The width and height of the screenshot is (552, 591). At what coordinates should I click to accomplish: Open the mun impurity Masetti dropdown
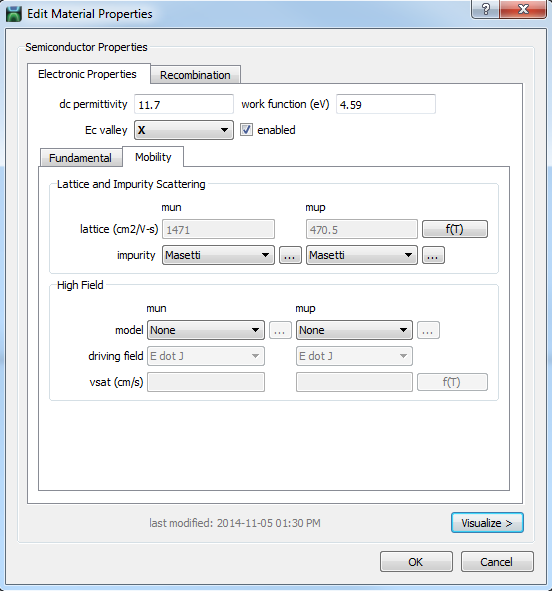point(218,255)
